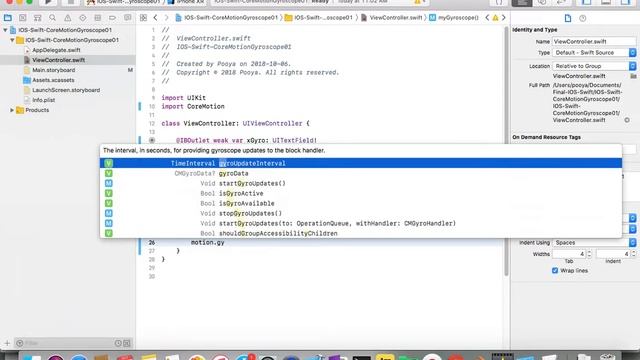Open the Indent Using Spaces dropdown
The width and height of the screenshot is (640, 360).
click(594, 242)
